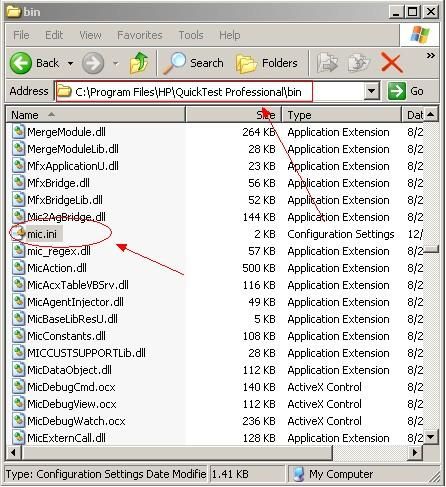Click the MicDebugWatch.ocx file name
The image size is (446, 487).
point(76,421)
